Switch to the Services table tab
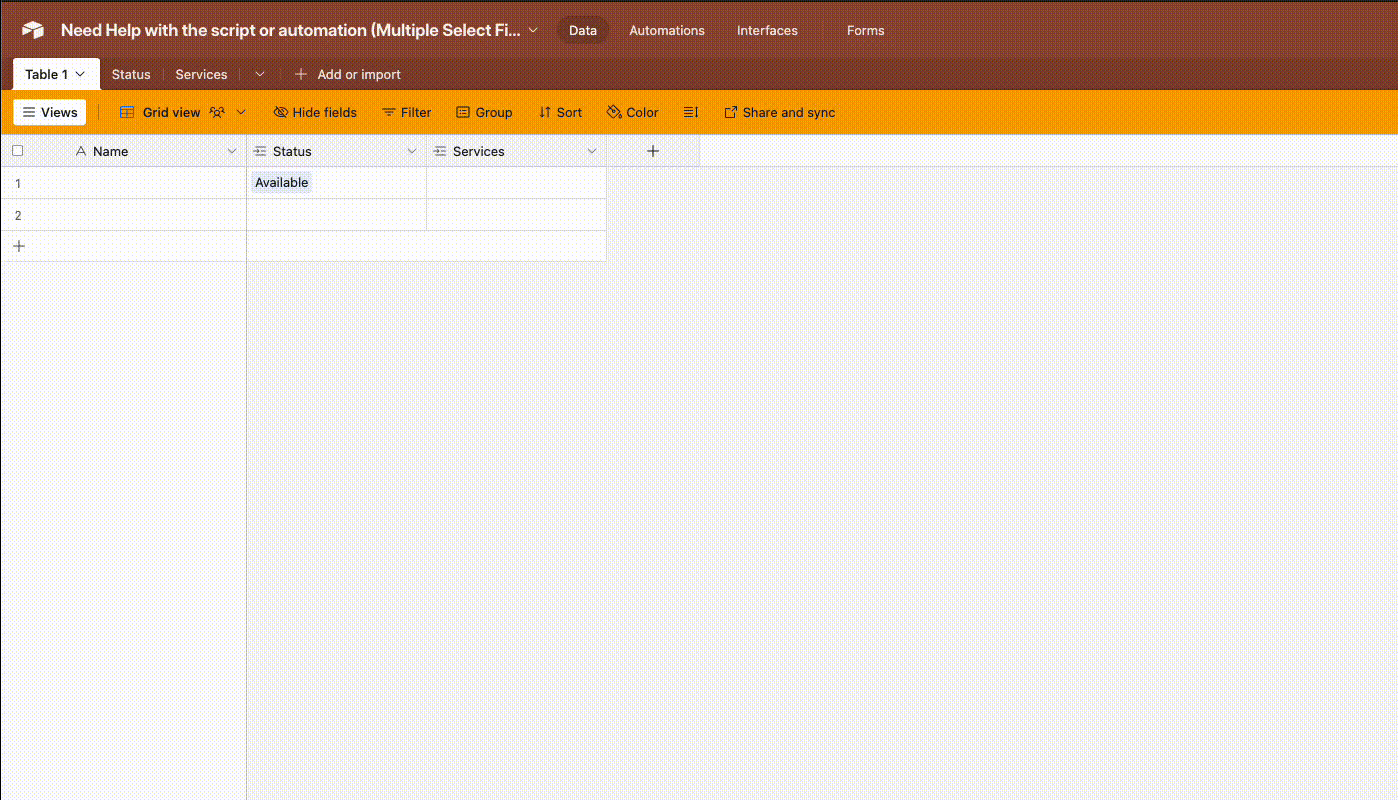The image size is (1398, 800). (201, 74)
